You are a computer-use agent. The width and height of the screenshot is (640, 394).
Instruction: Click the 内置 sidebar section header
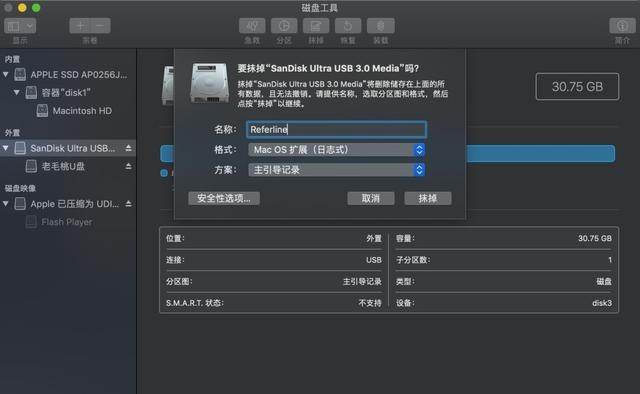point(12,59)
